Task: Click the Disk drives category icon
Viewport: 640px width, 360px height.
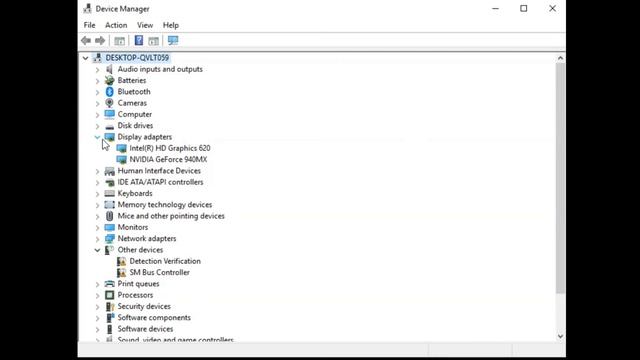Action: tap(109, 126)
